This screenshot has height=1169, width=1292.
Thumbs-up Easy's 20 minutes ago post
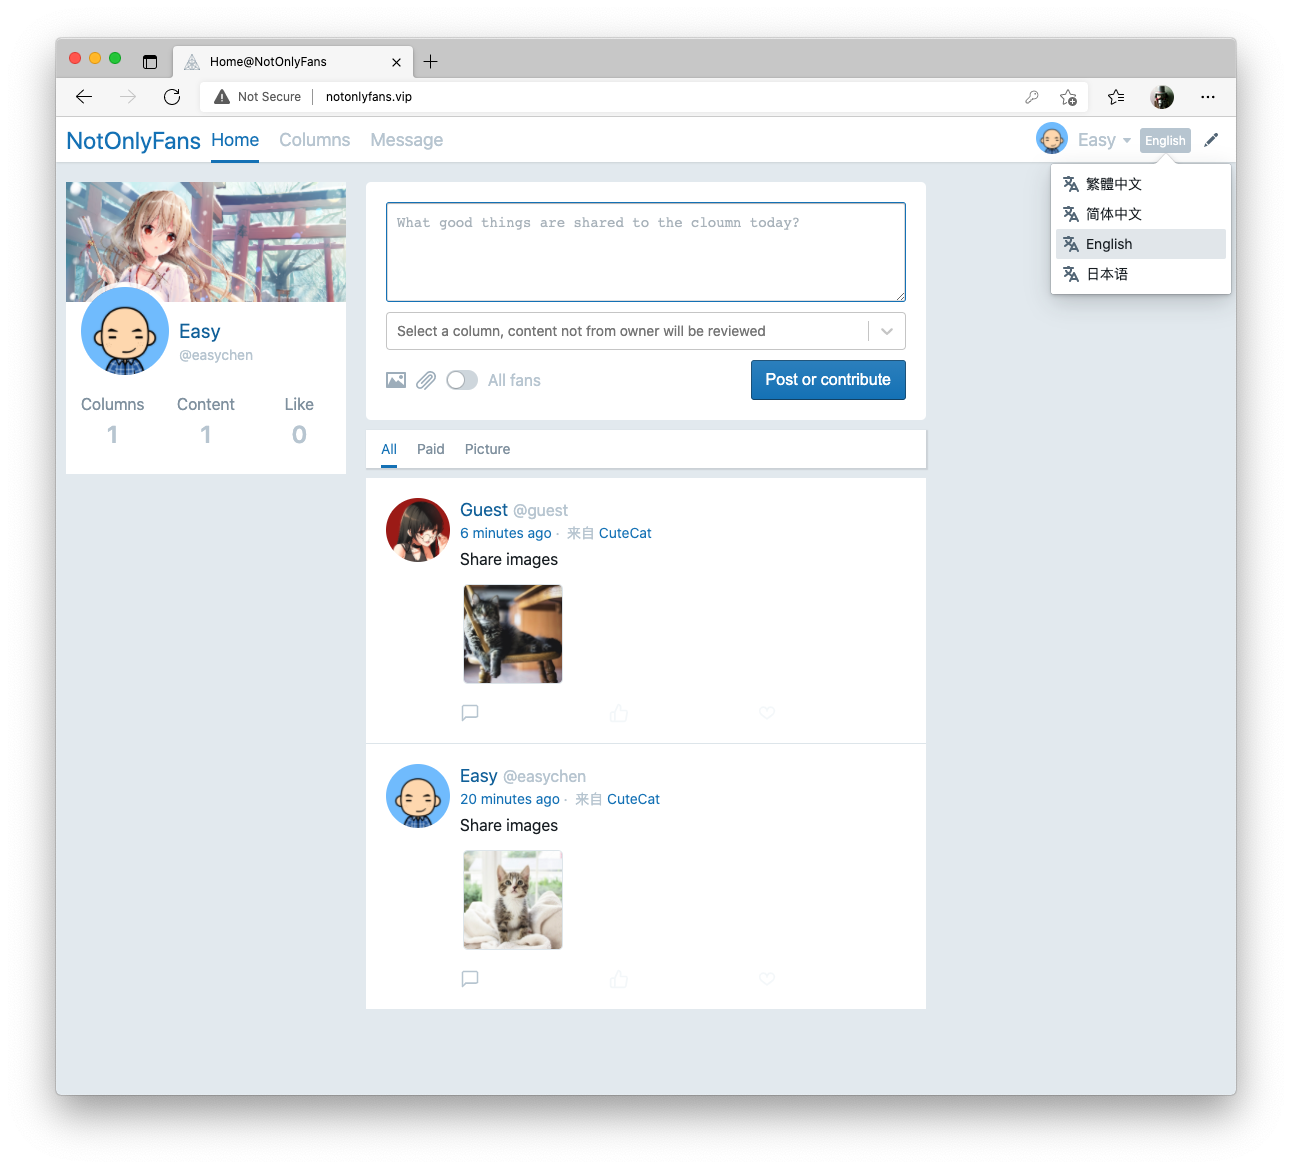[x=619, y=979]
